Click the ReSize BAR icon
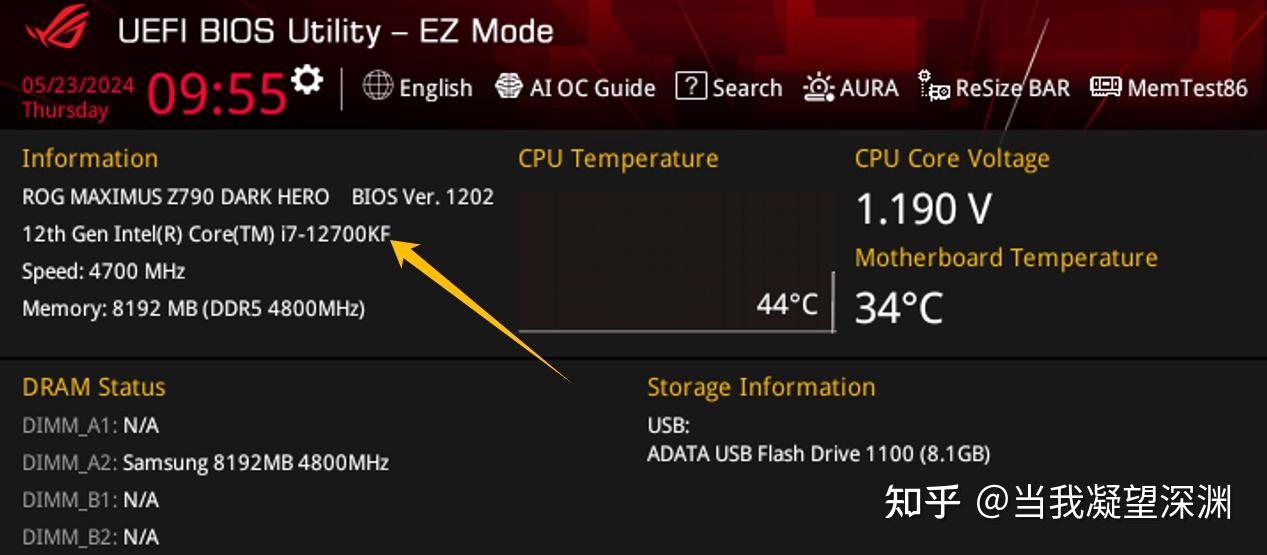This screenshot has height=555, width=1267. (934, 87)
